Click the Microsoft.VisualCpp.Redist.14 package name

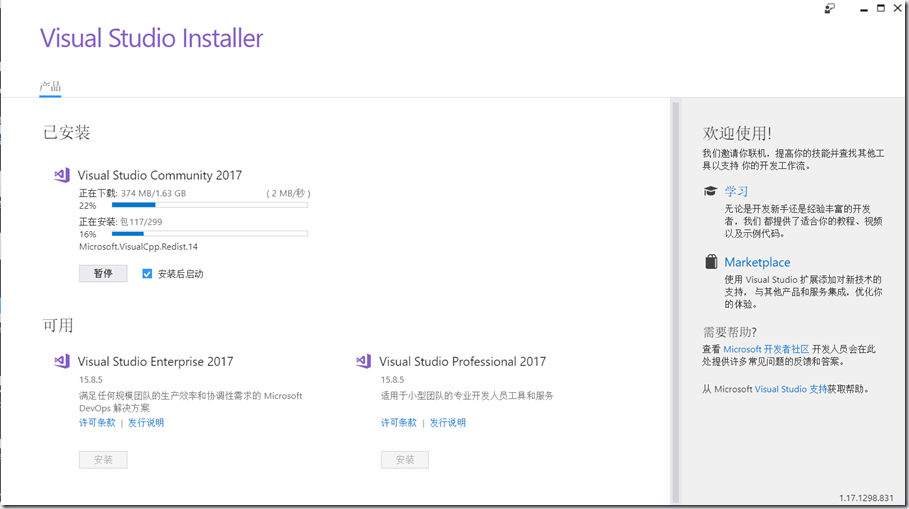tap(139, 247)
